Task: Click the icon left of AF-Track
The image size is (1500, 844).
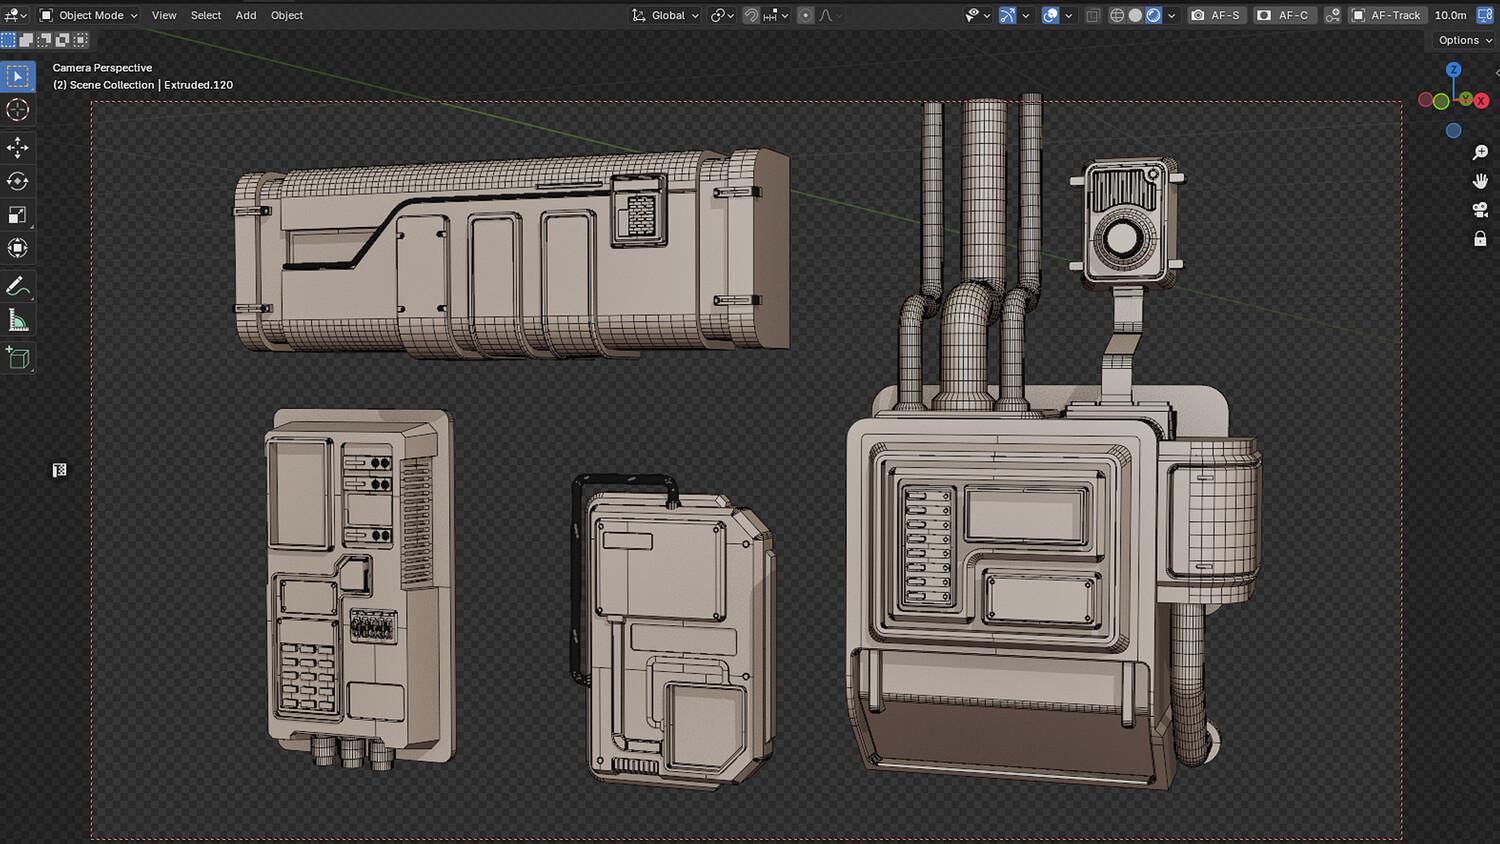Action: click(1333, 15)
